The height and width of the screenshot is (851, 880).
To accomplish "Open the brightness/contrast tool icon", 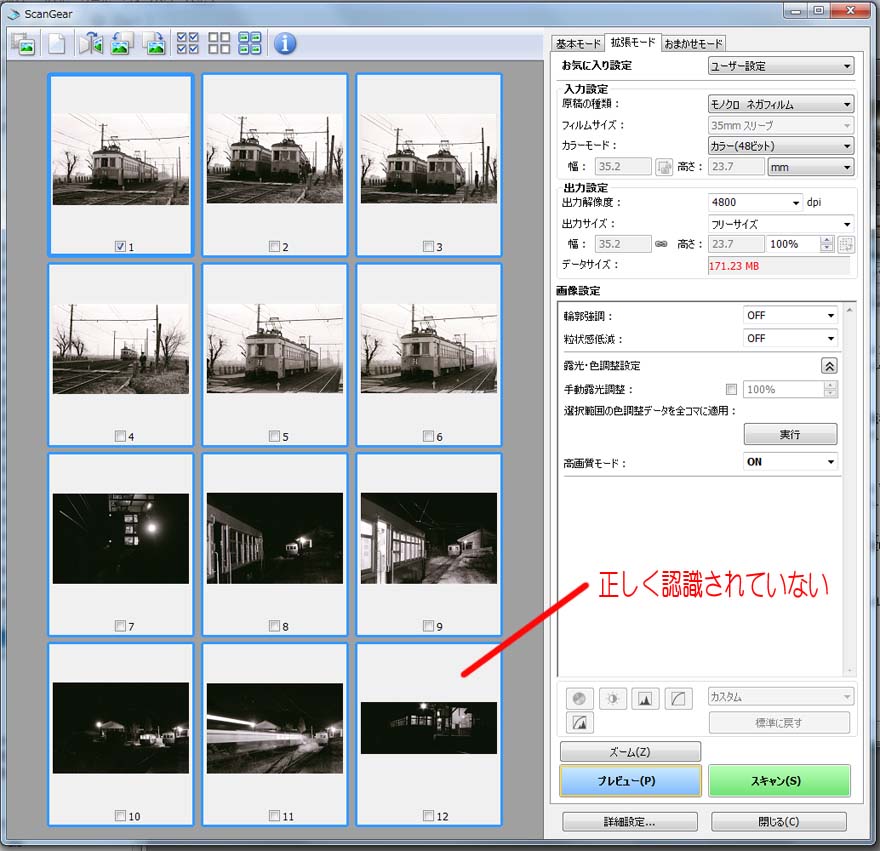I will 612,698.
